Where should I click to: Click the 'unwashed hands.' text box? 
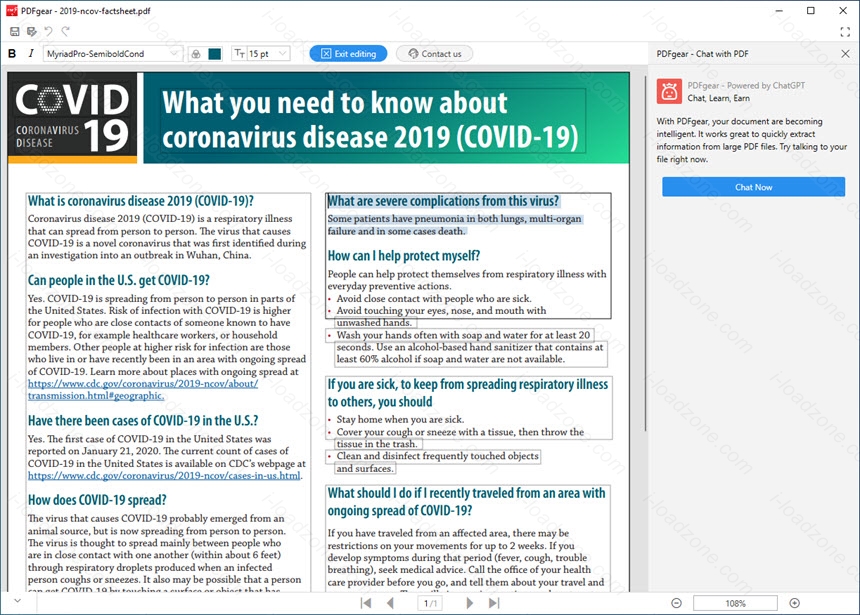point(375,323)
